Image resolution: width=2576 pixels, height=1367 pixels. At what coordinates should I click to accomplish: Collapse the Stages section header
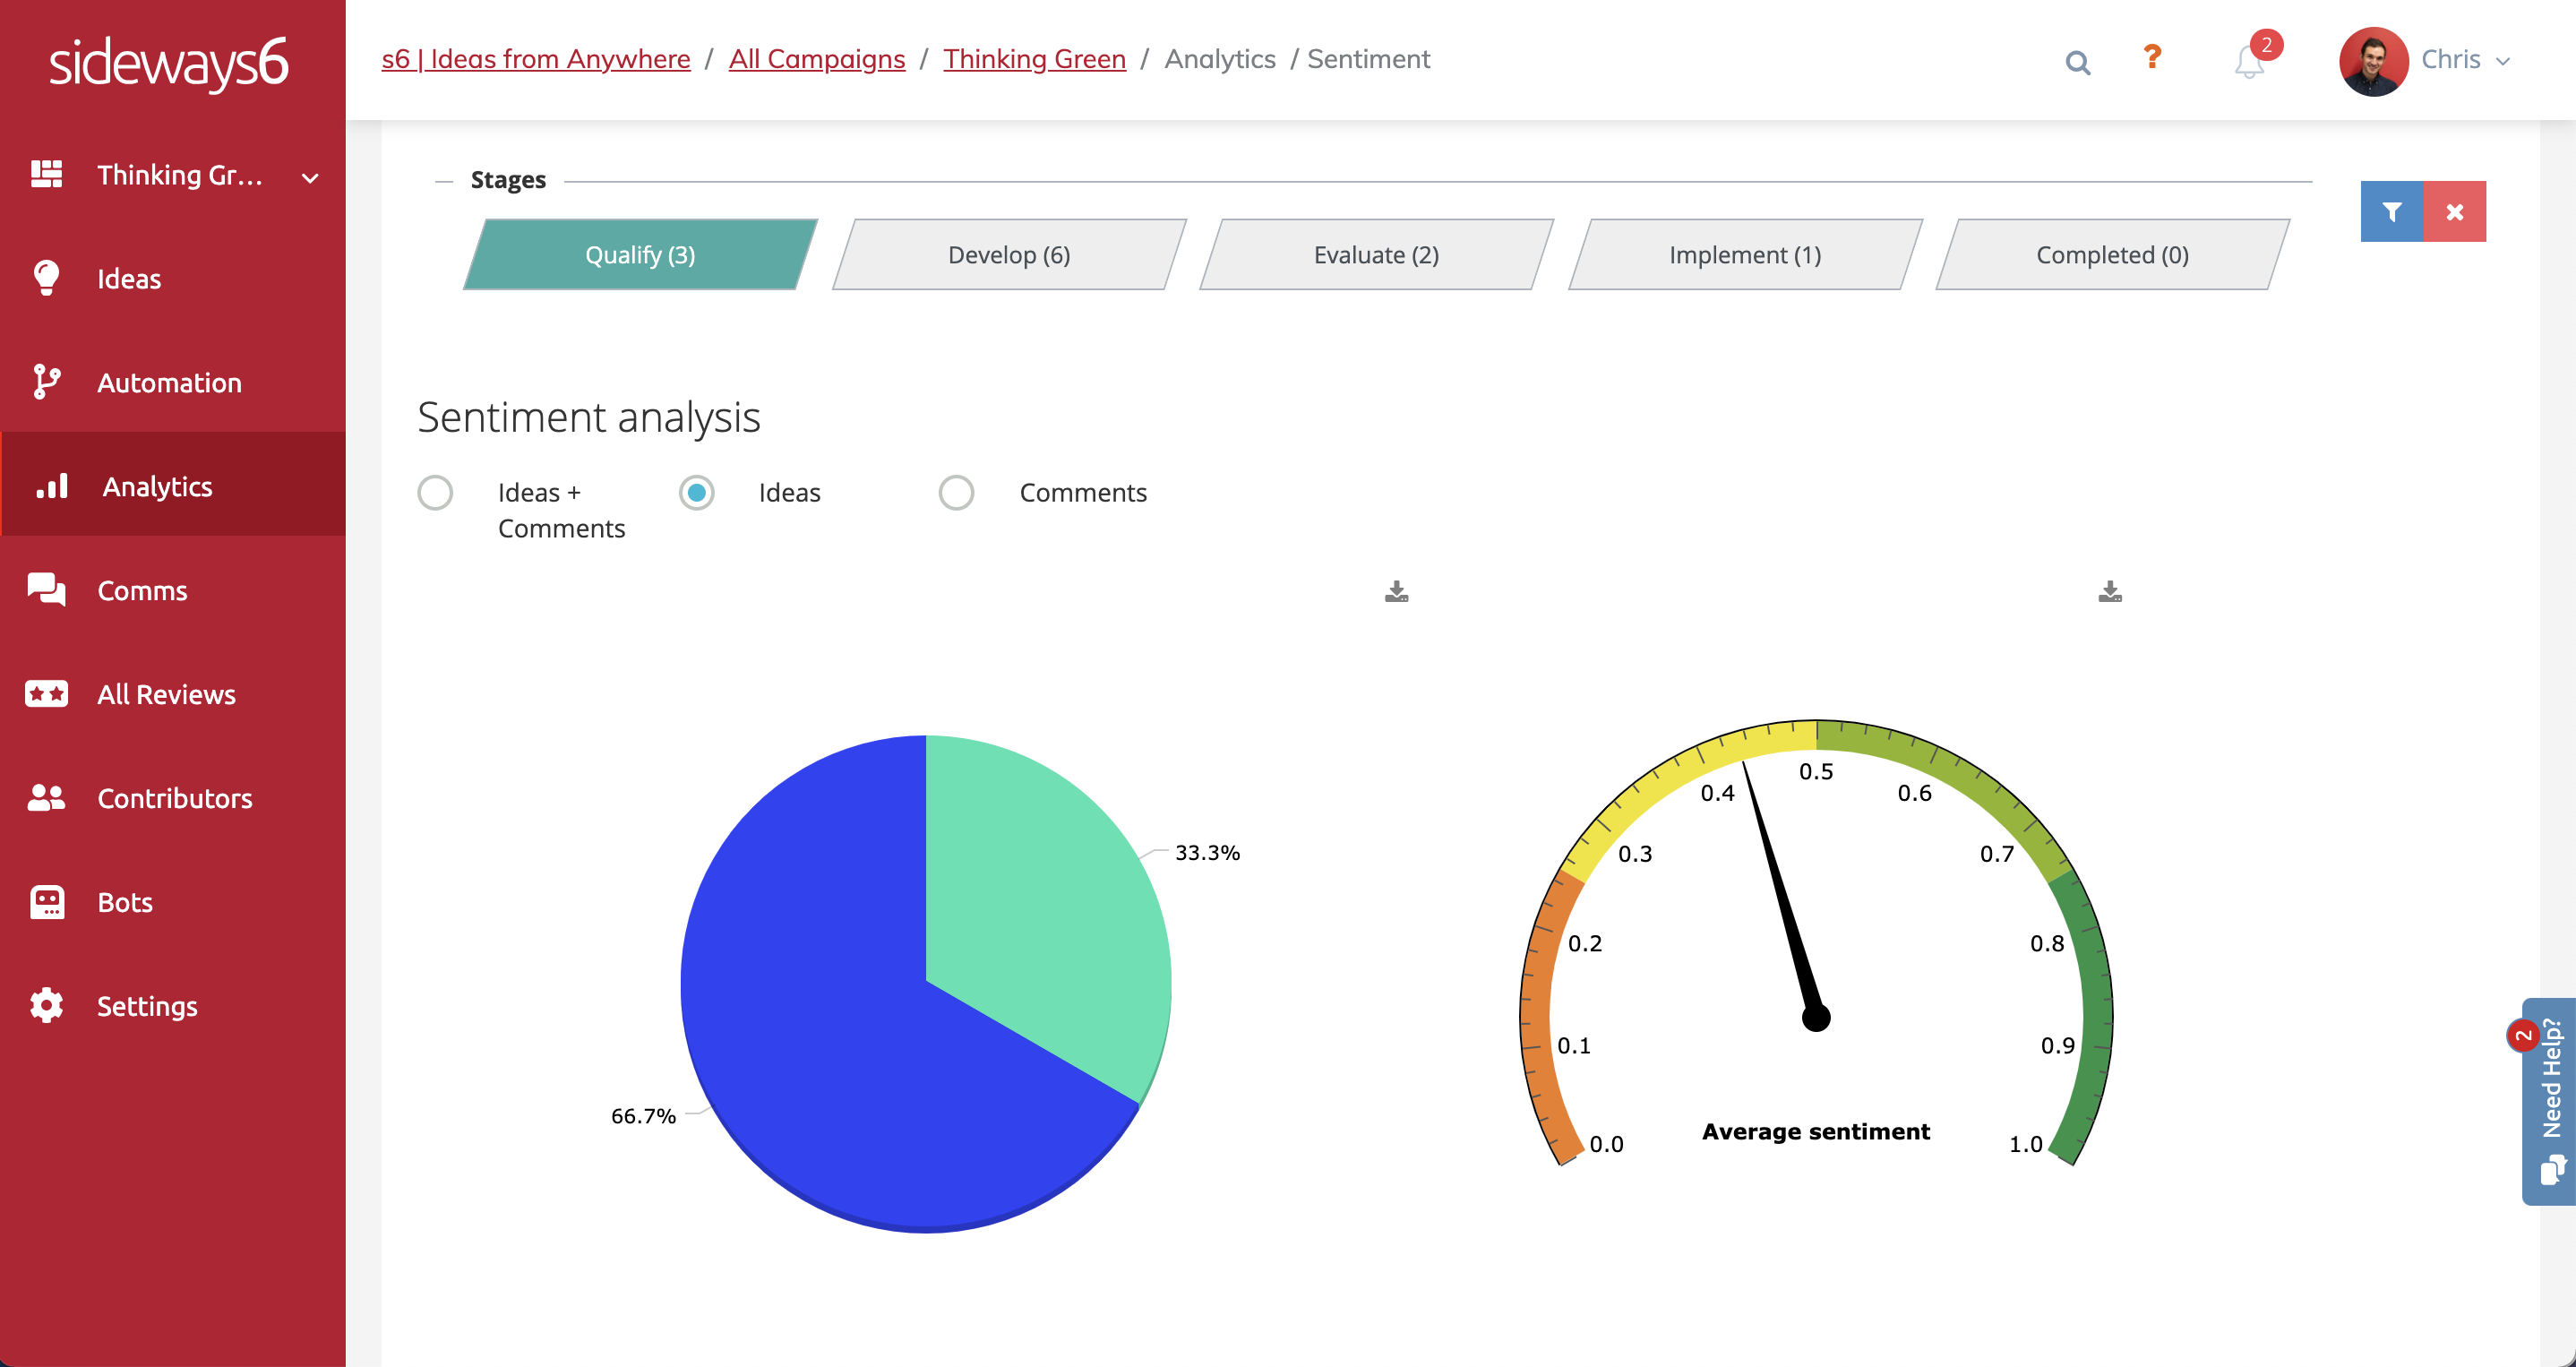507,180
